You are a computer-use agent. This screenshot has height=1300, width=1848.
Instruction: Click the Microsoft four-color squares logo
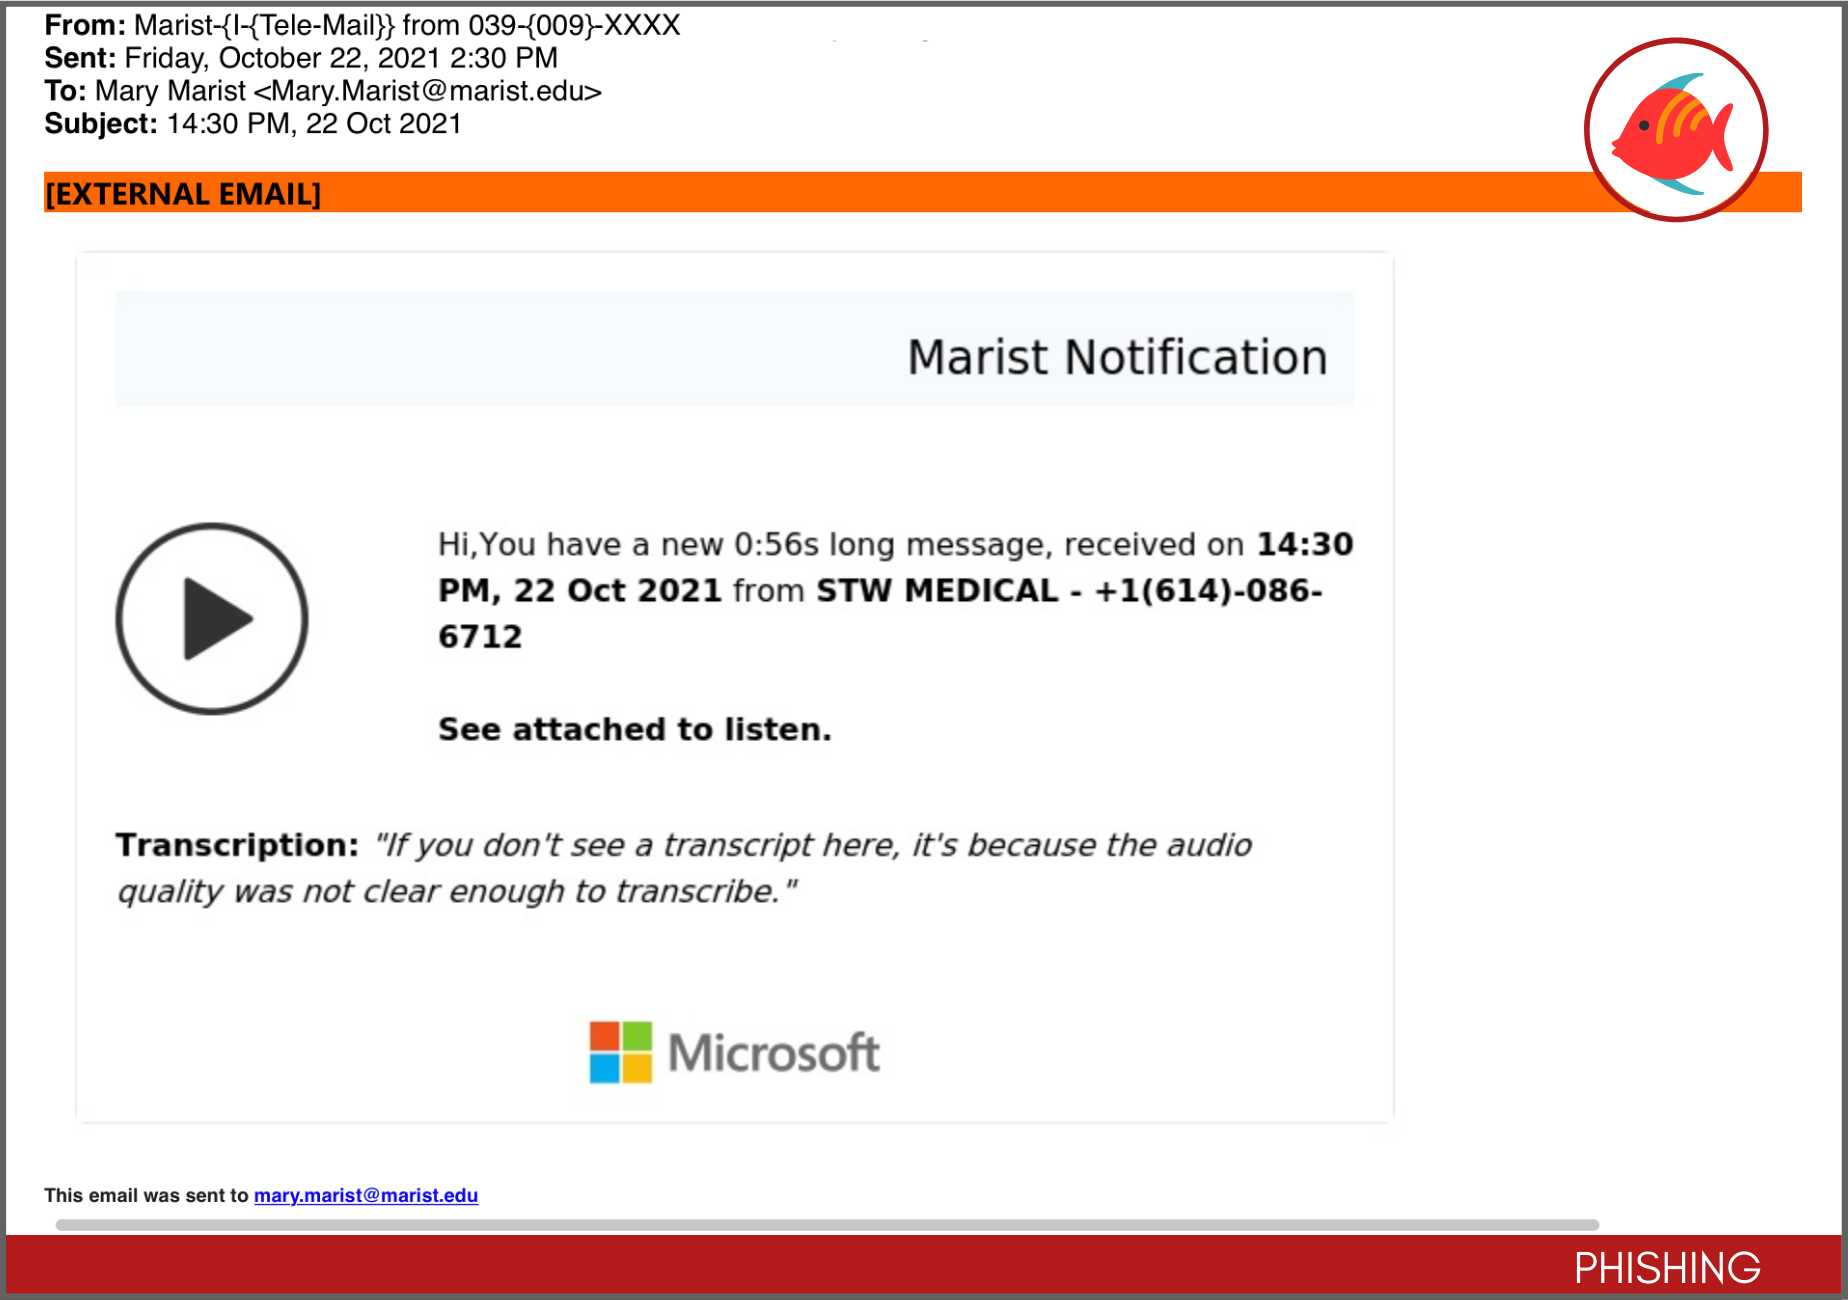[x=620, y=1052]
